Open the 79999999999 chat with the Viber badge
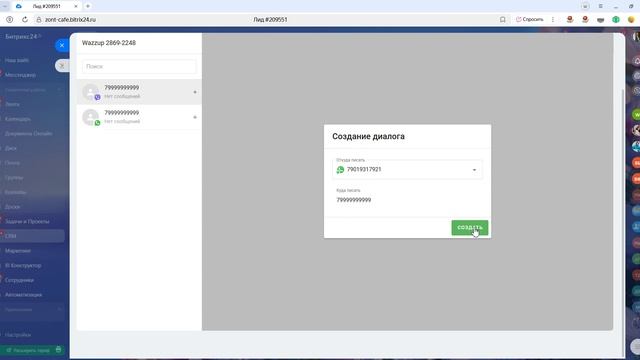640x360 pixels. click(139, 92)
